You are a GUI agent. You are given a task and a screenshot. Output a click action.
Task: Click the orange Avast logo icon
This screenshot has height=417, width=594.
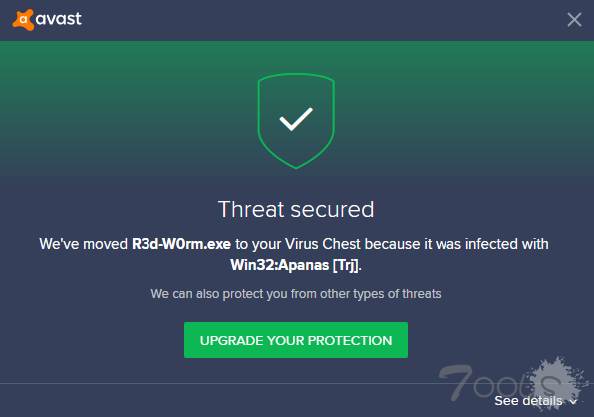point(23,19)
